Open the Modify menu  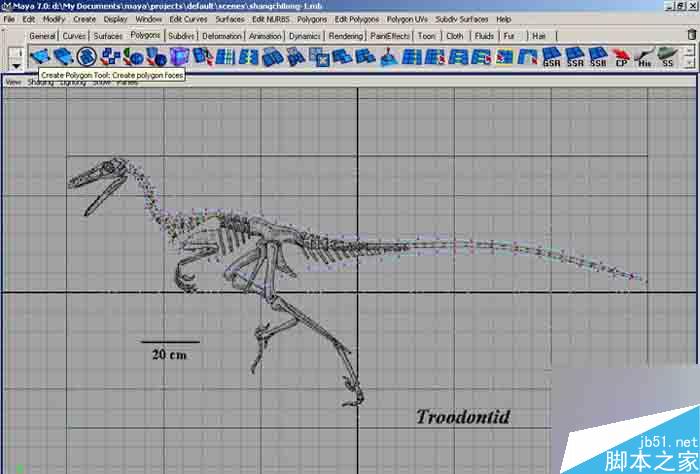[54, 19]
